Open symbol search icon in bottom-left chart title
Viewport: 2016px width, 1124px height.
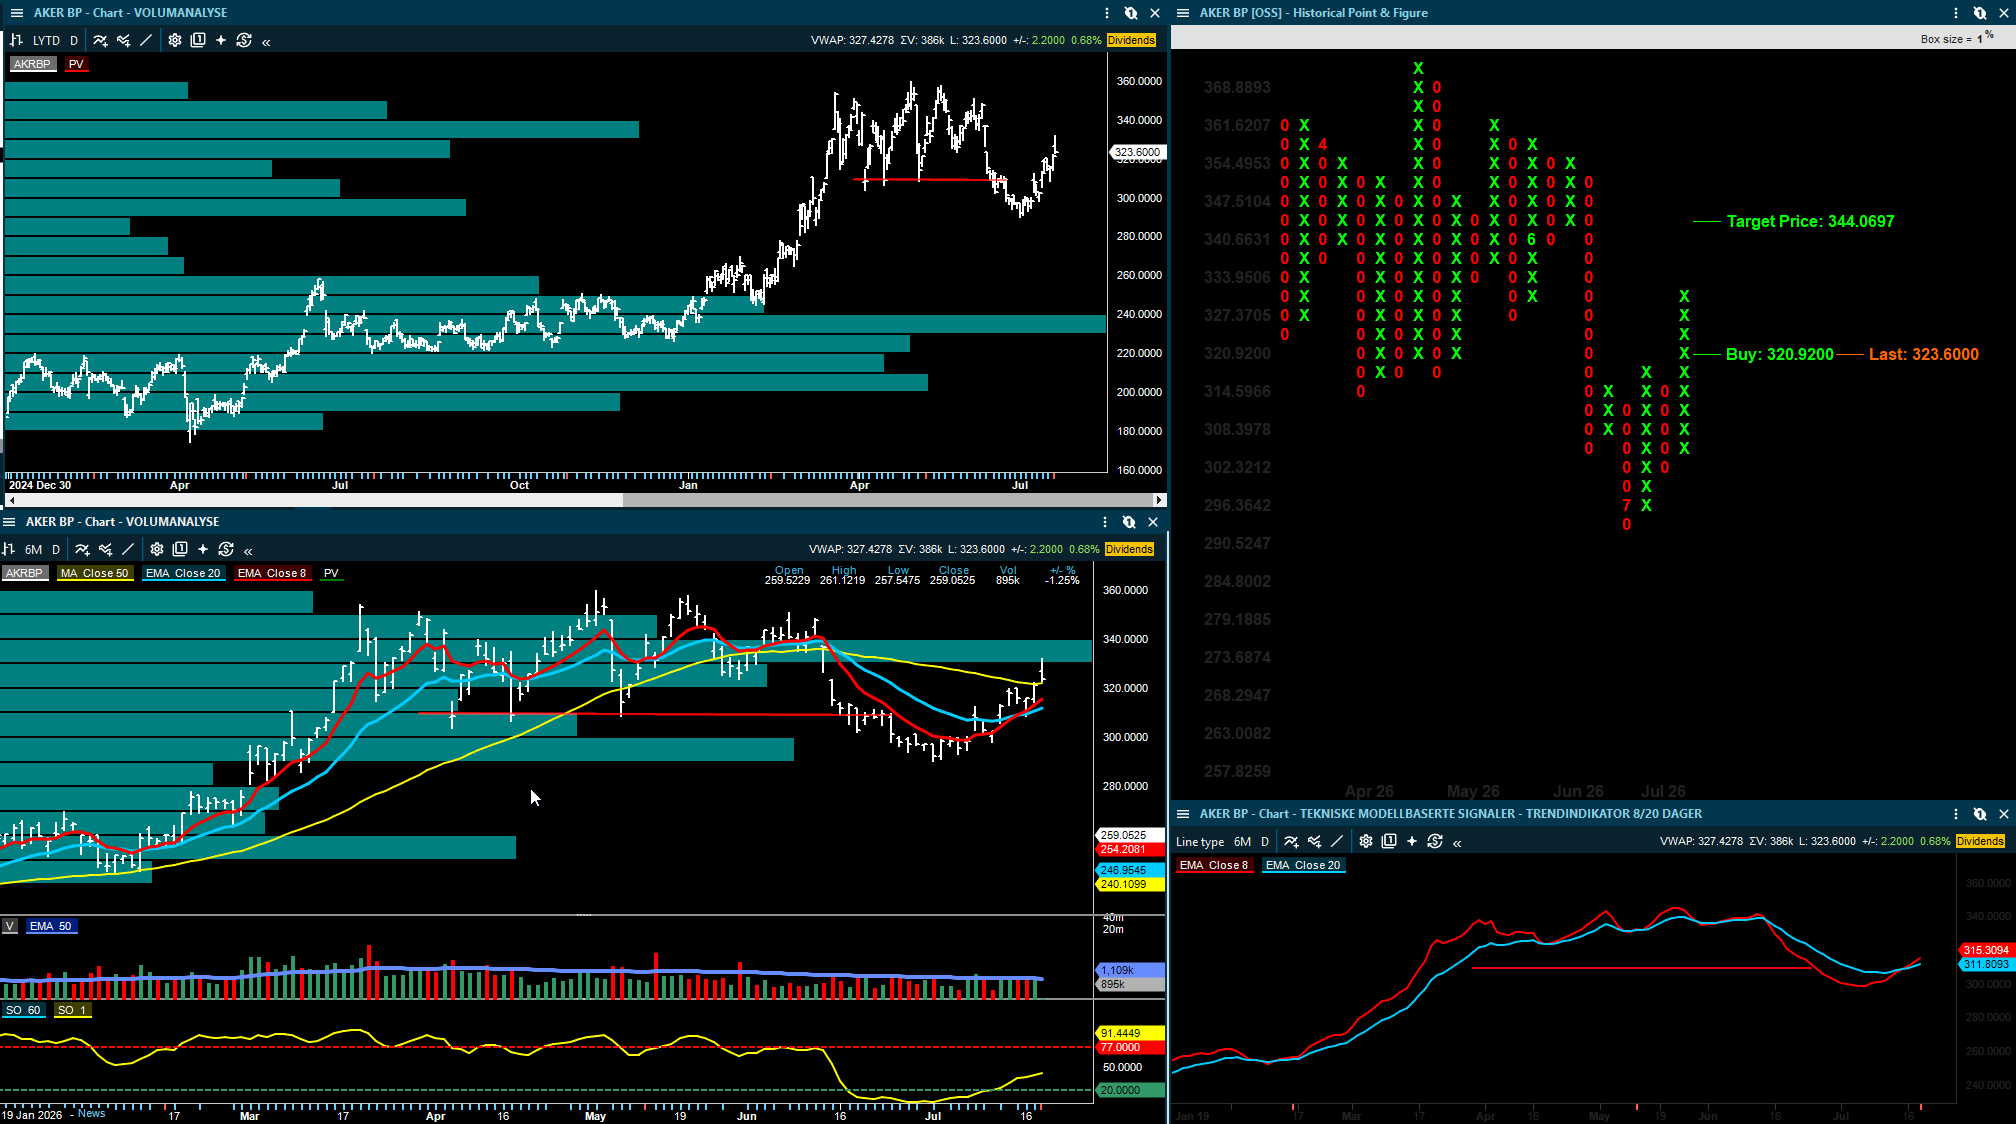1129,522
